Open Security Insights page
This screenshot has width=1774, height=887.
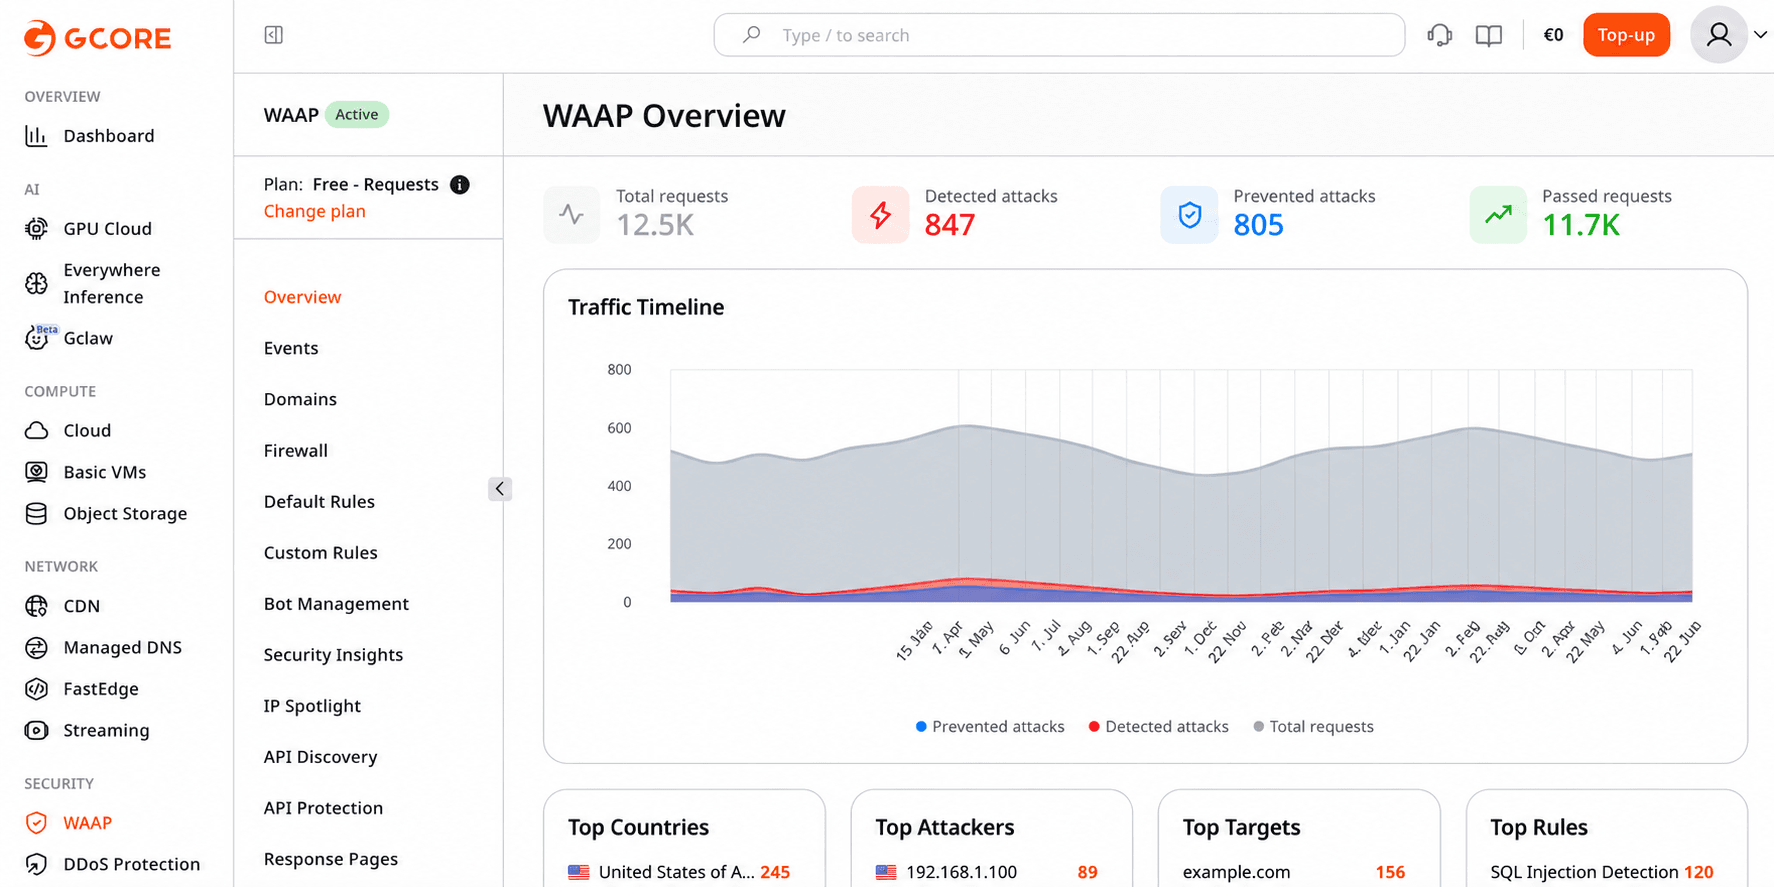[333, 655]
